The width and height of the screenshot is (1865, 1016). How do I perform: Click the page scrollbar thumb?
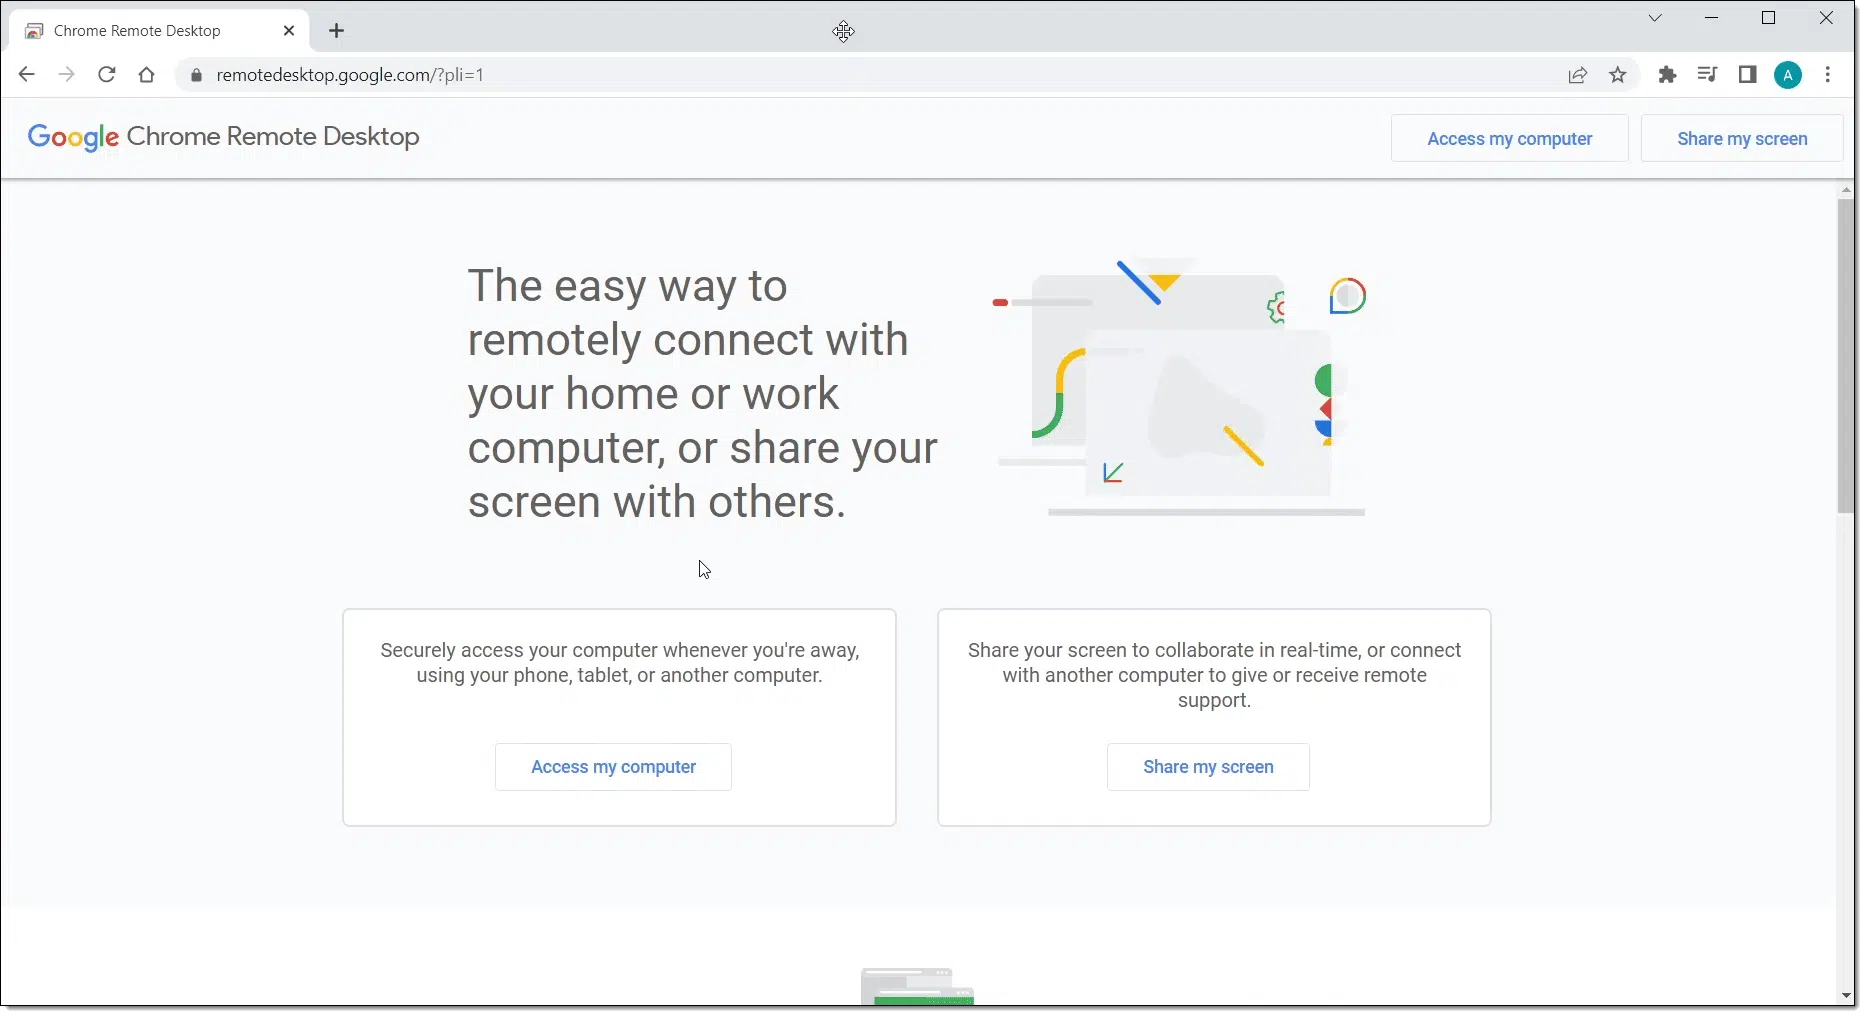(1846, 355)
